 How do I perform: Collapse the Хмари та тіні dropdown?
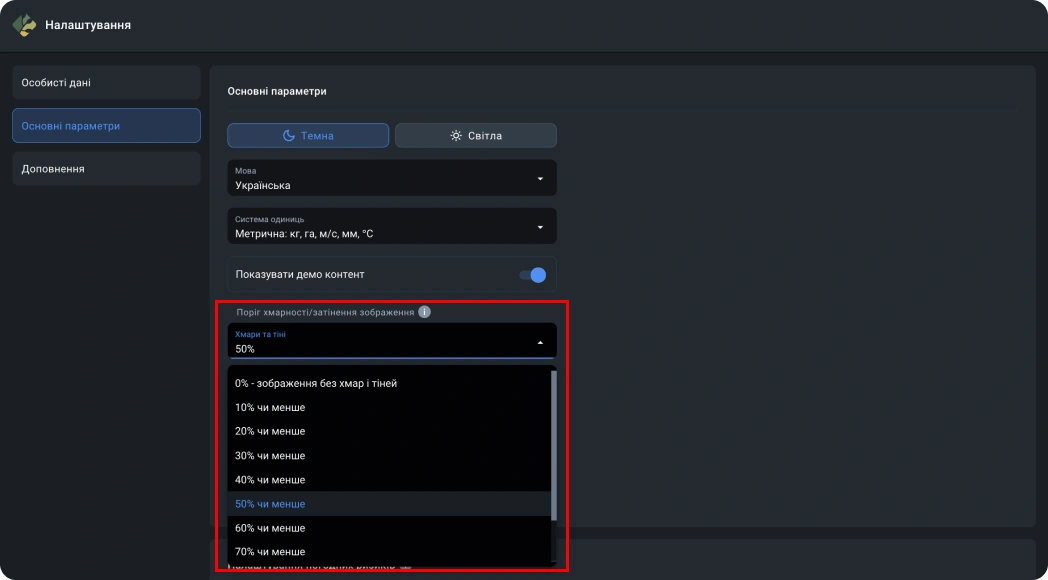coord(540,342)
